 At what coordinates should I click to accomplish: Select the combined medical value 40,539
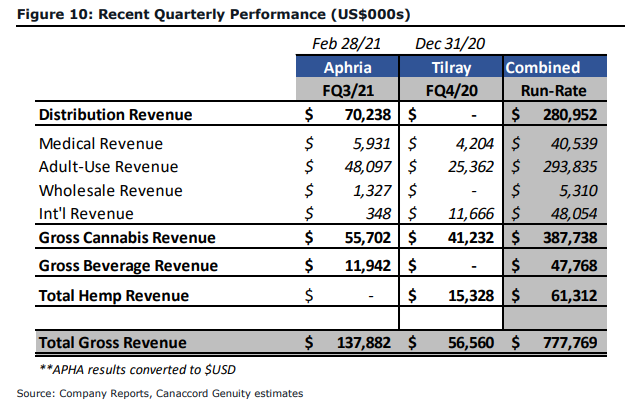(574, 144)
